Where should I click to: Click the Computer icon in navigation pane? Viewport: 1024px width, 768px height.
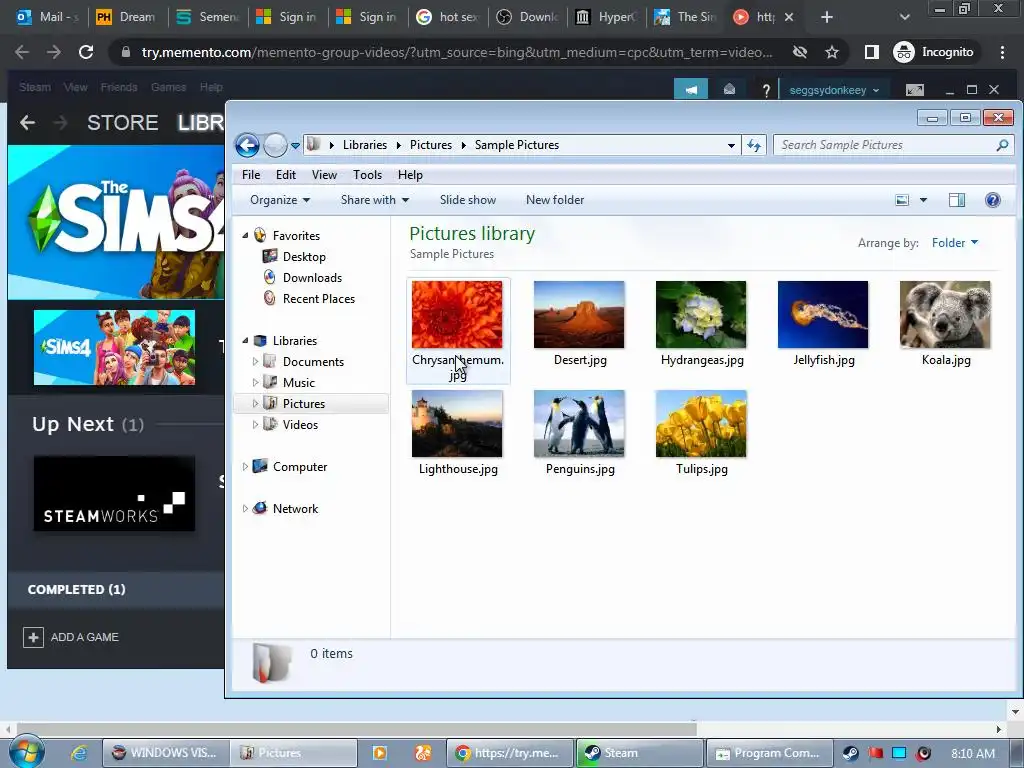(260, 466)
